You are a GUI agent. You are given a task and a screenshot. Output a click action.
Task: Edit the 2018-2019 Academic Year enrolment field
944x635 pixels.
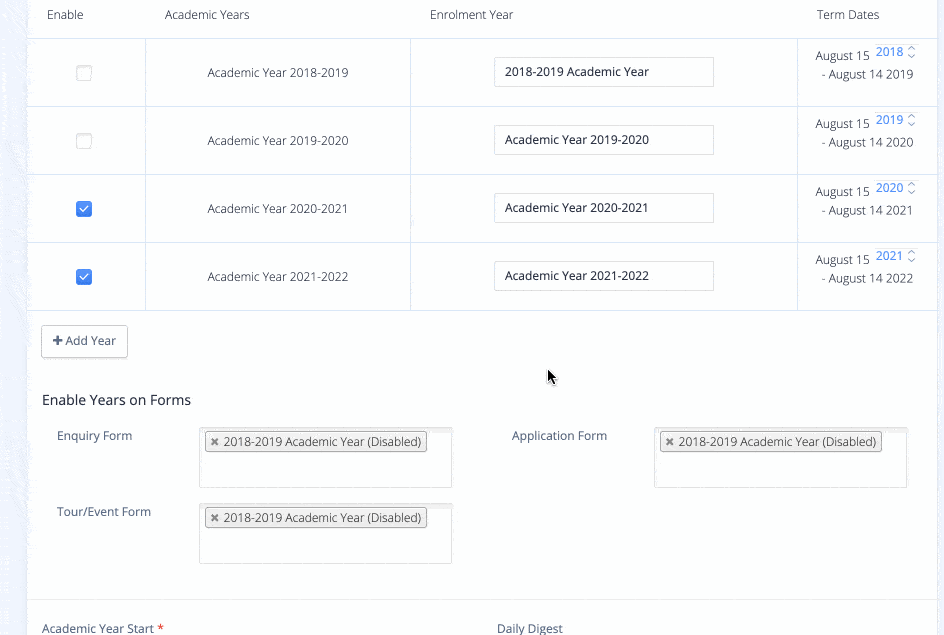point(603,72)
